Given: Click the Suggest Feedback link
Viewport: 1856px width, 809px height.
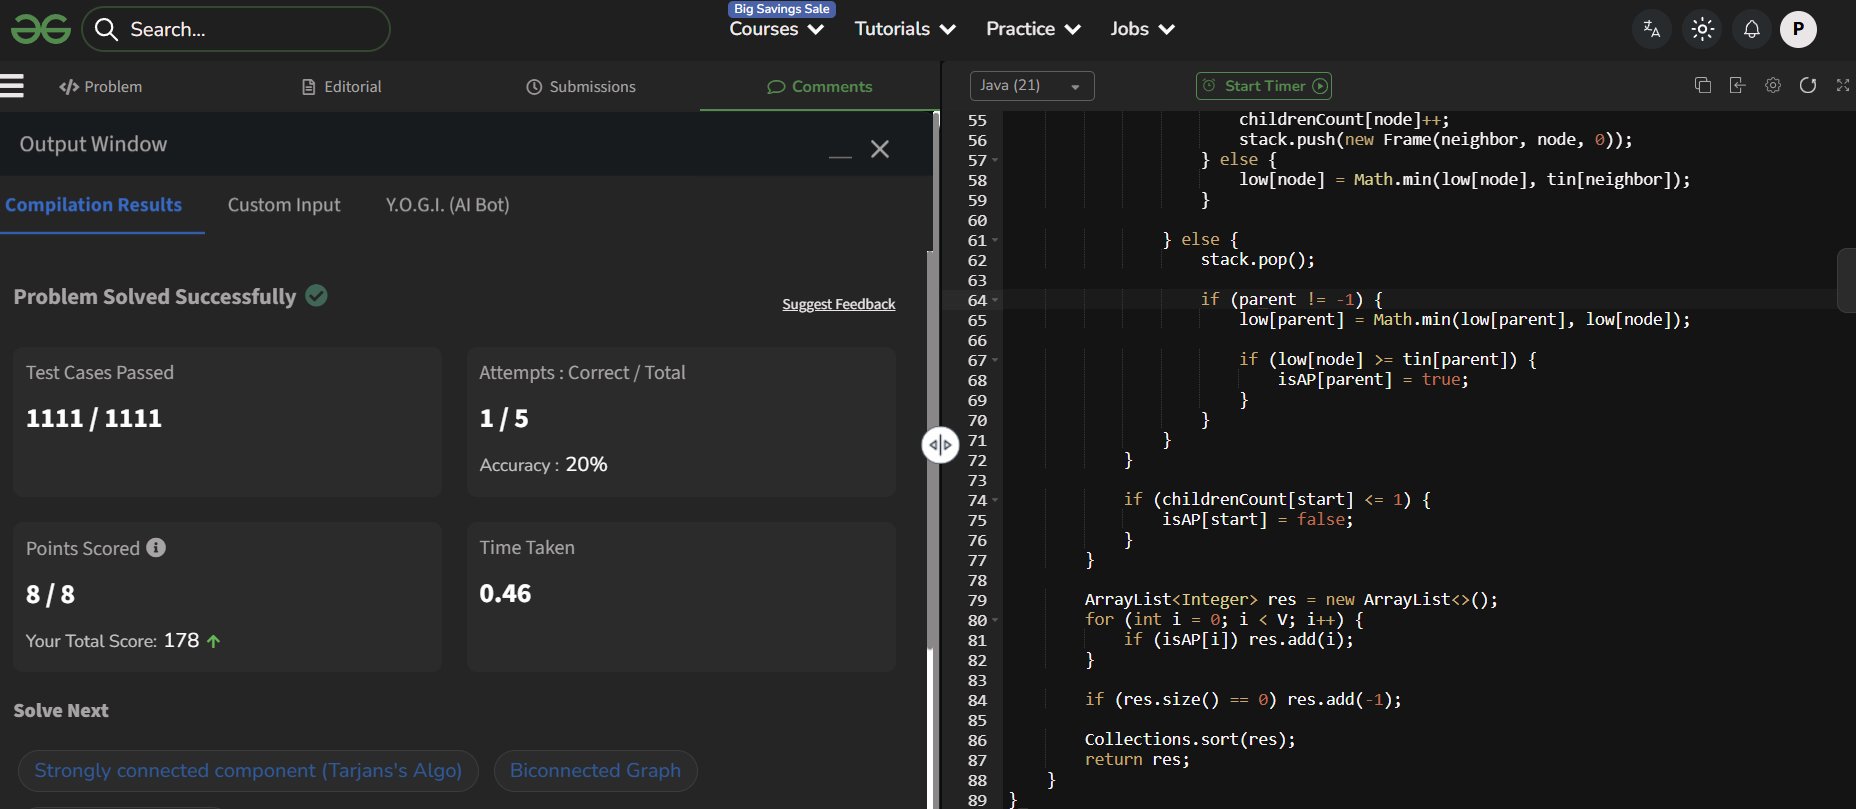Looking at the screenshot, I should (x=838, y=304).
